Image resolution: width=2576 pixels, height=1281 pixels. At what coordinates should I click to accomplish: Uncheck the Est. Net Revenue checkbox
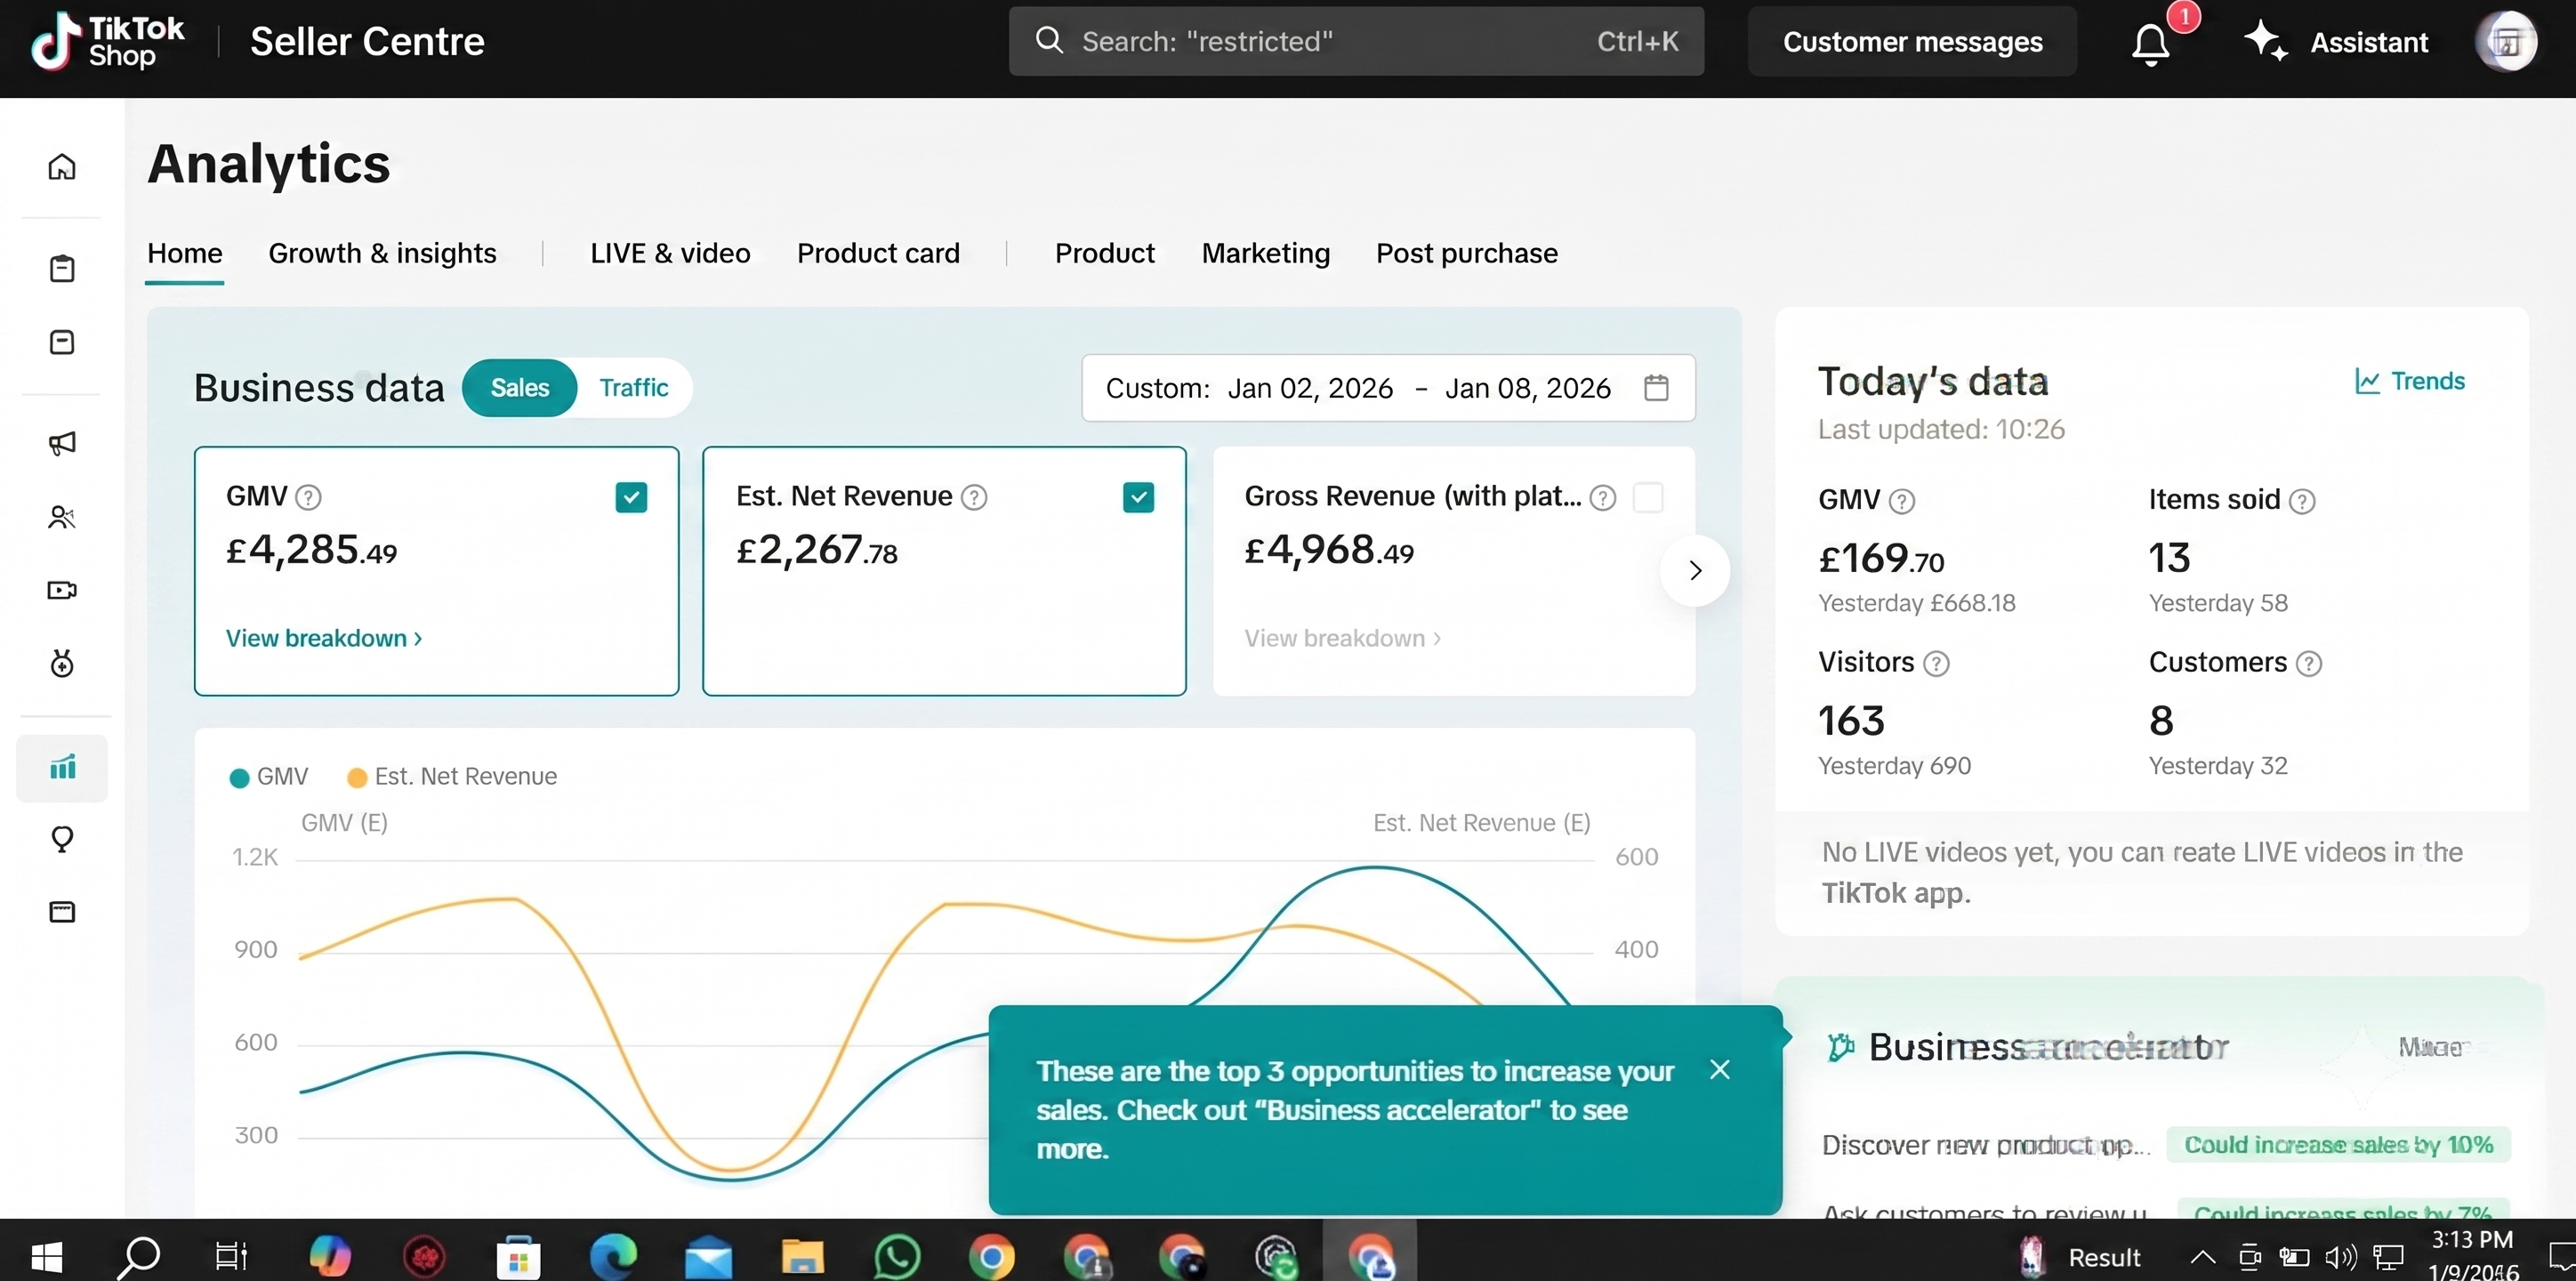click(1138, 497)
